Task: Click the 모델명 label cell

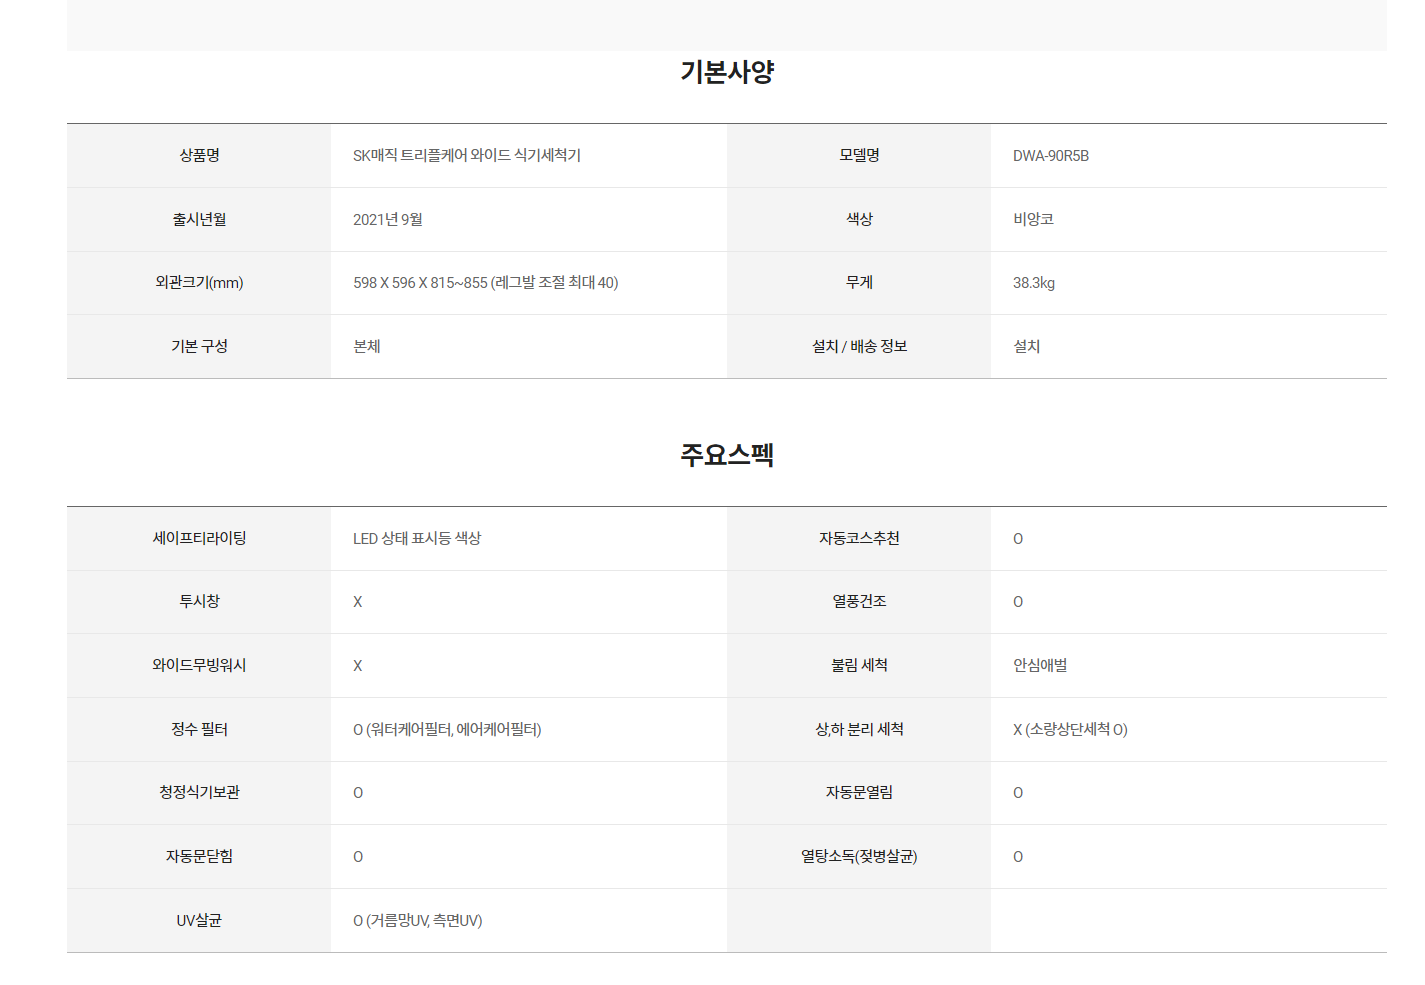Action: pyautogui.click(x=859, y=155)
